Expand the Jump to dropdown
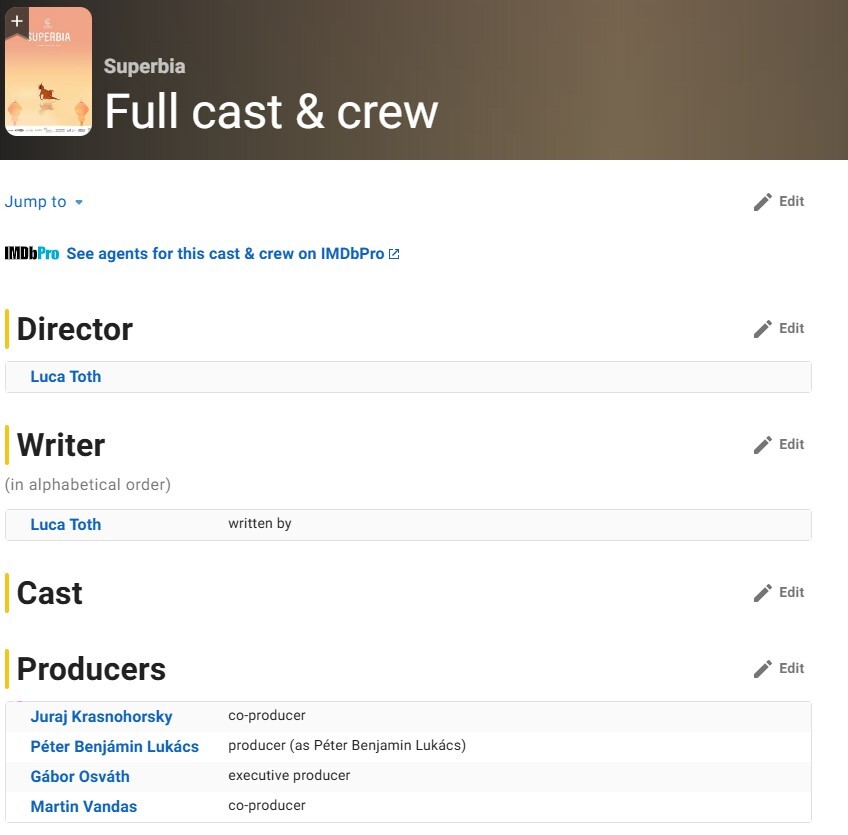 point(44,202)
